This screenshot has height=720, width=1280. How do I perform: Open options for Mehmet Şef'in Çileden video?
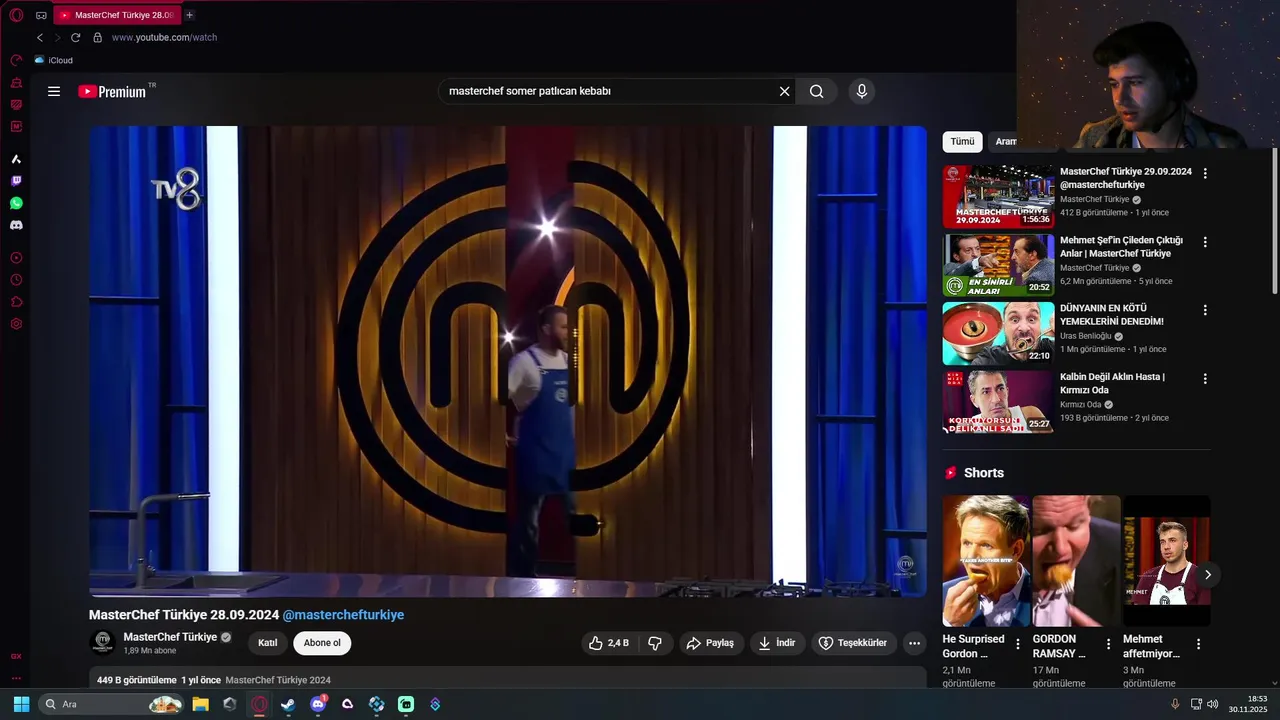[1205, 242]
